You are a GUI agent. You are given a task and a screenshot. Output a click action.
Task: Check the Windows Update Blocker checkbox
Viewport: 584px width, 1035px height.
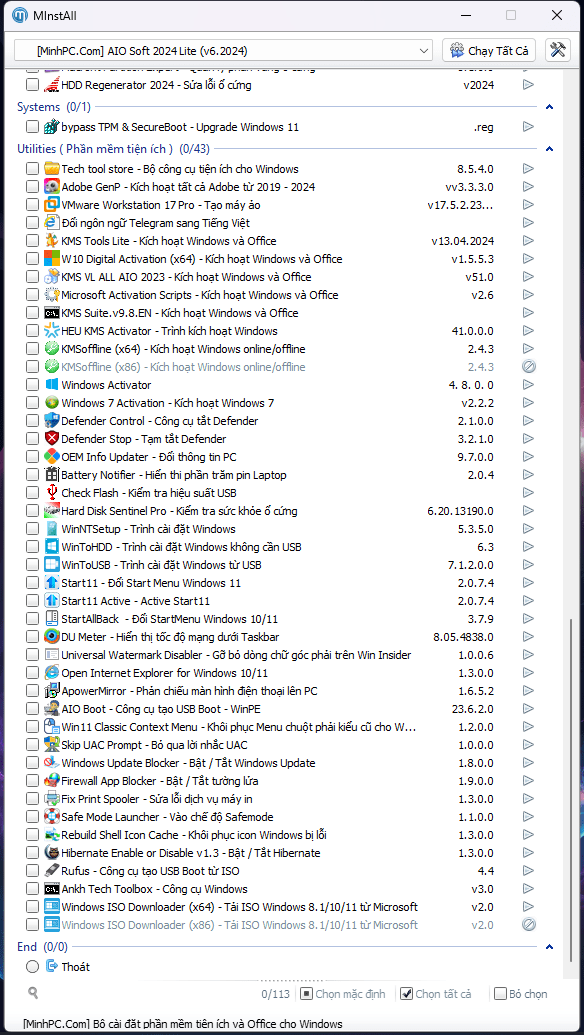[32, 763]
